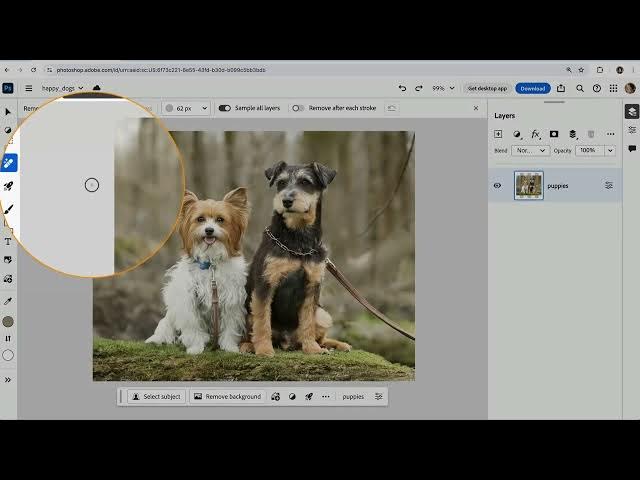
Task: Click the reset stroke icon in options bar
Action: [392, 108]
